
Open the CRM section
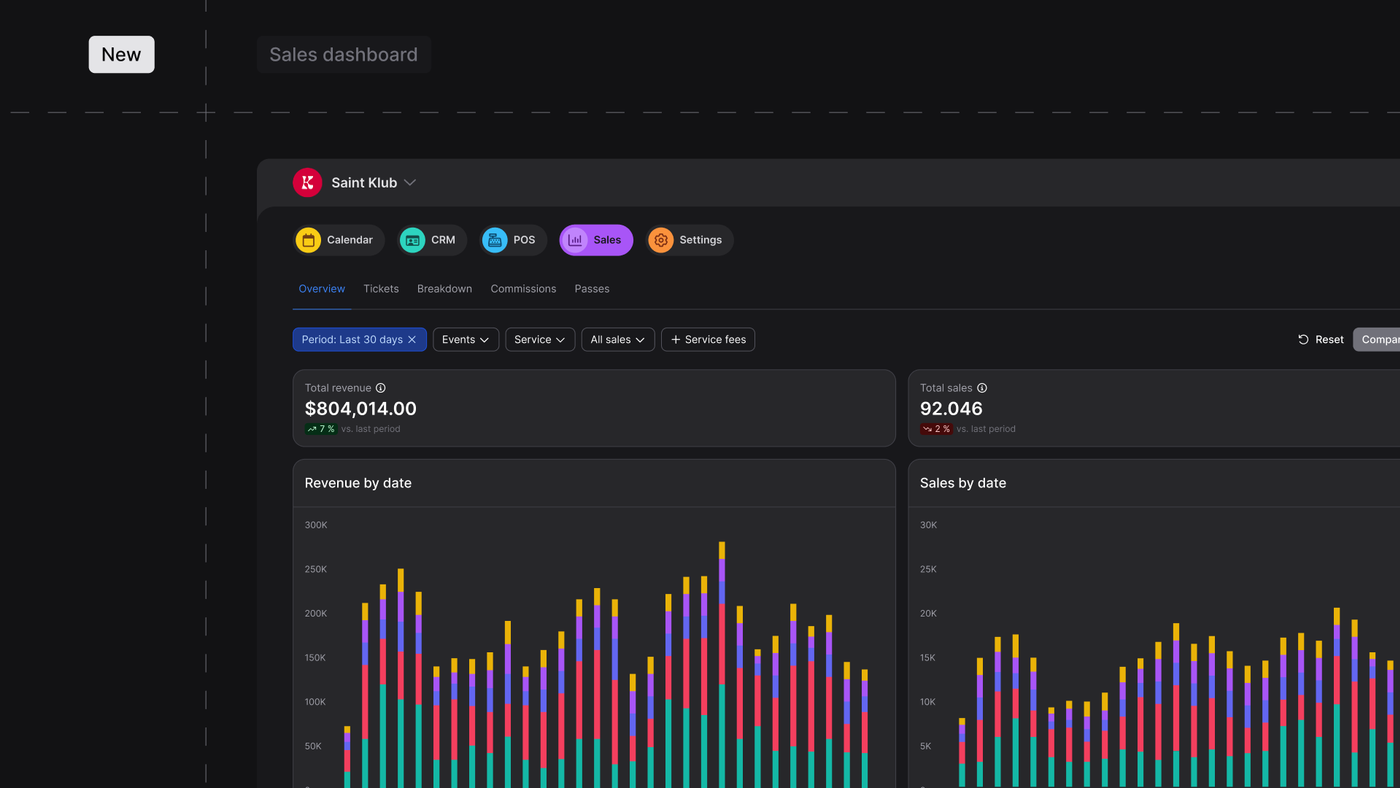[431, 240]
